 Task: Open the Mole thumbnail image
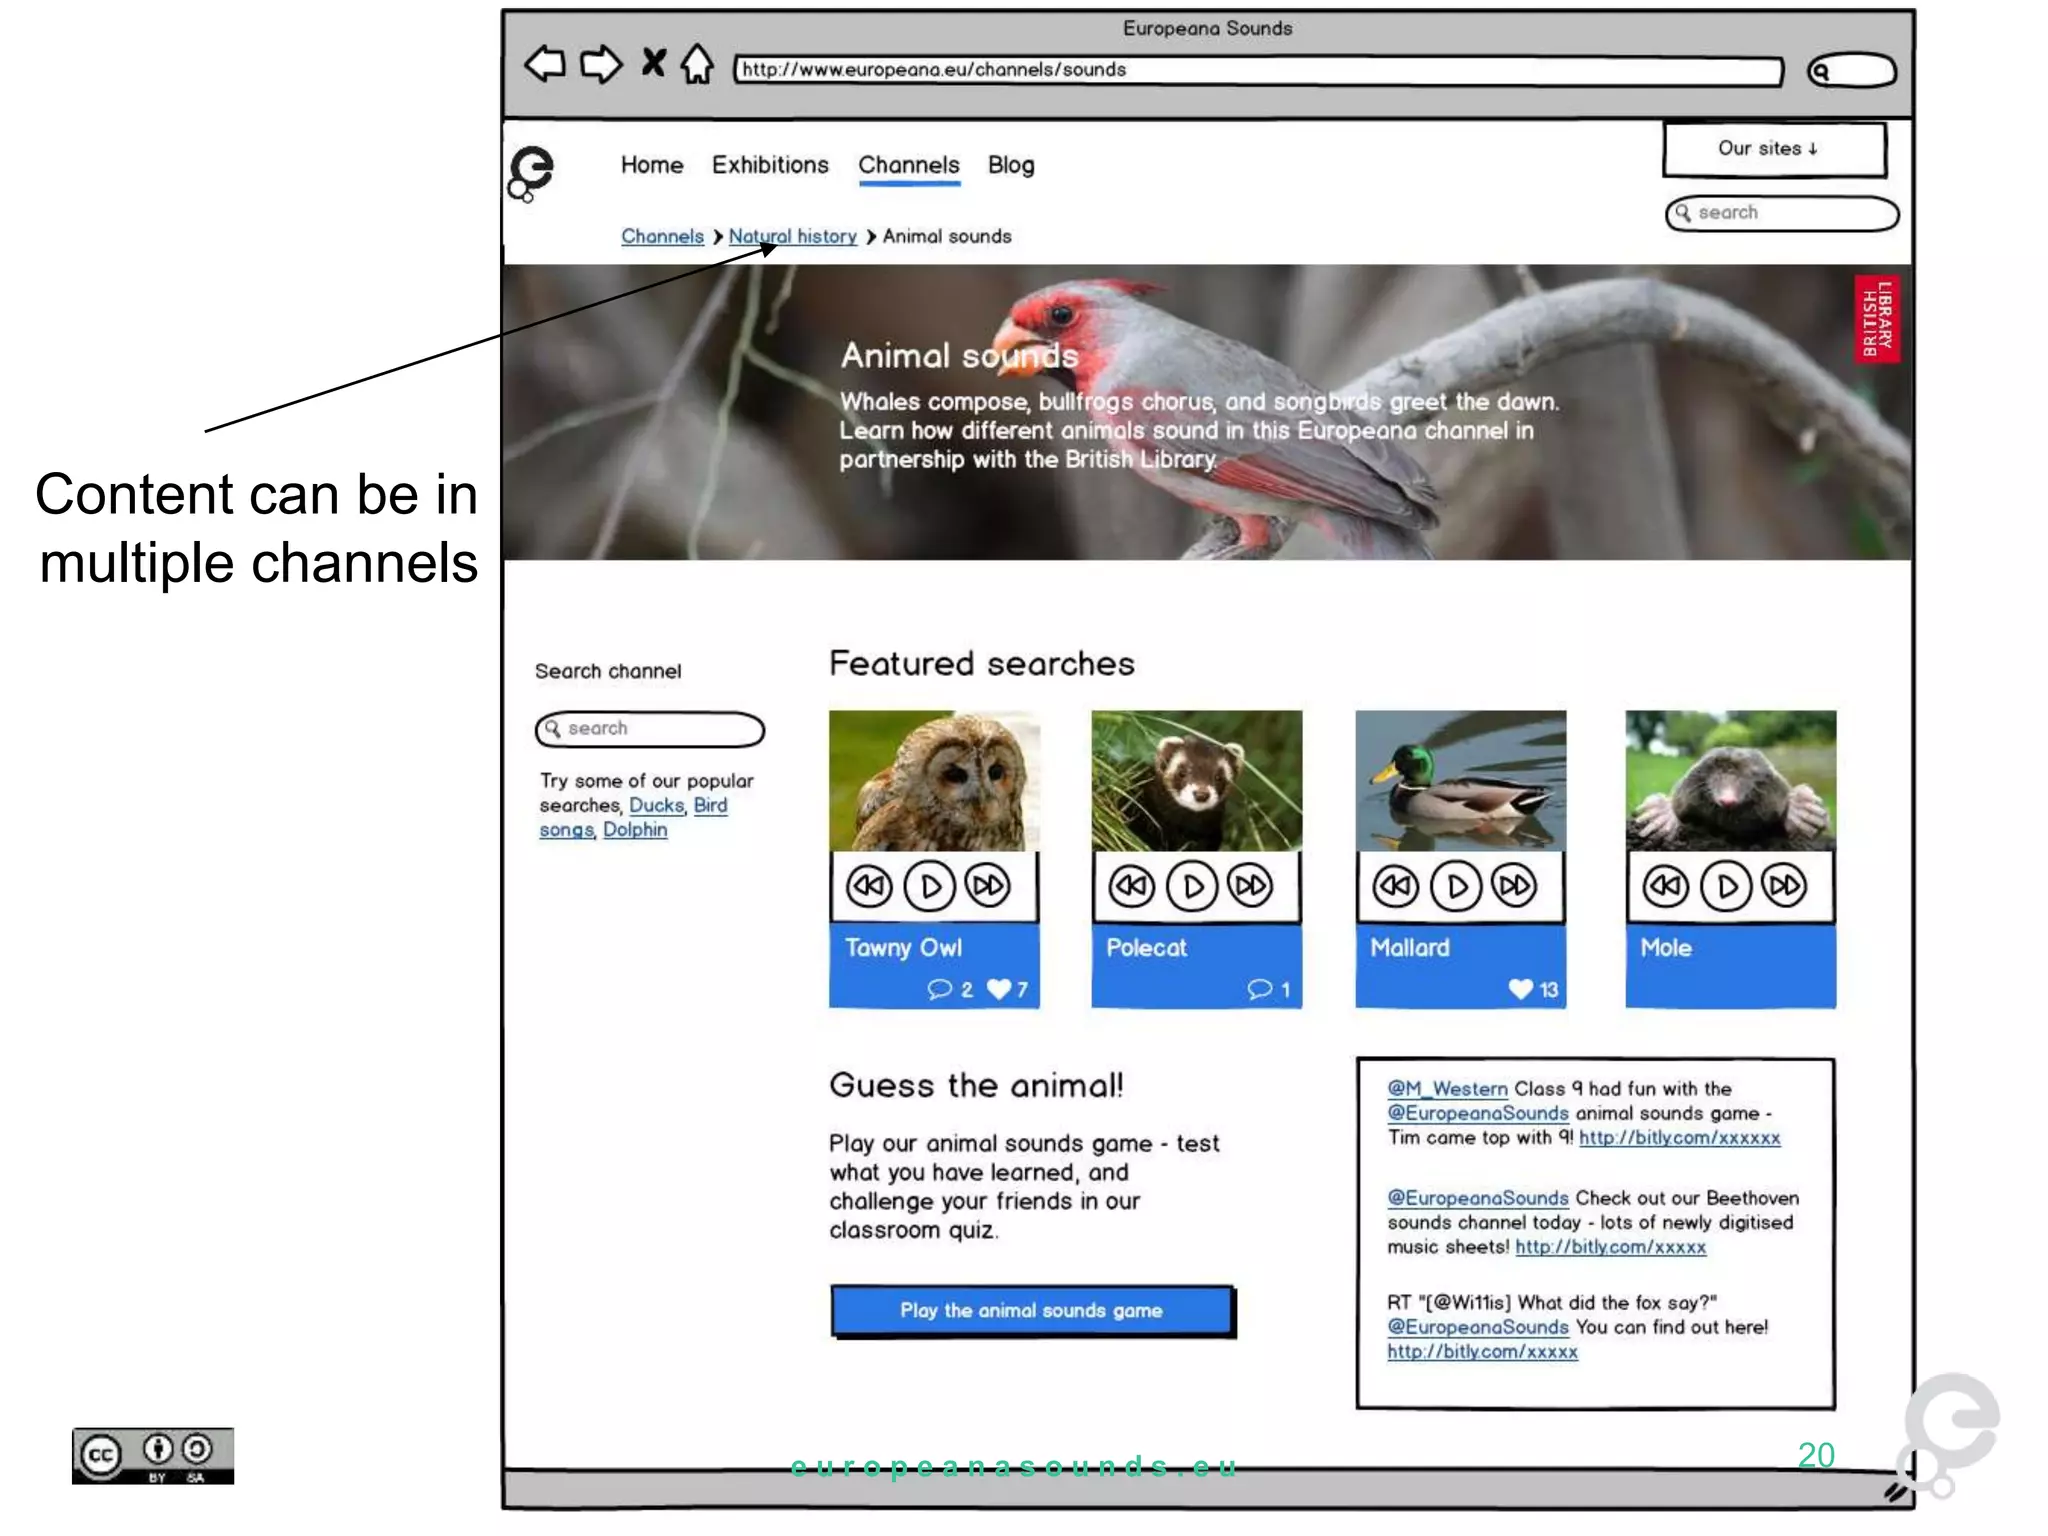[x=1731, y=780]
